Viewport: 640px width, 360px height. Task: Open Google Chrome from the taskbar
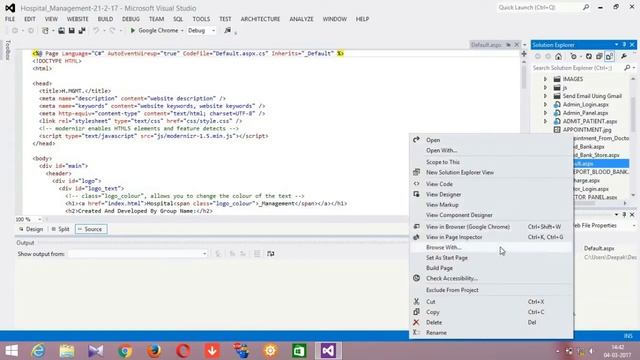coord(125,351)
